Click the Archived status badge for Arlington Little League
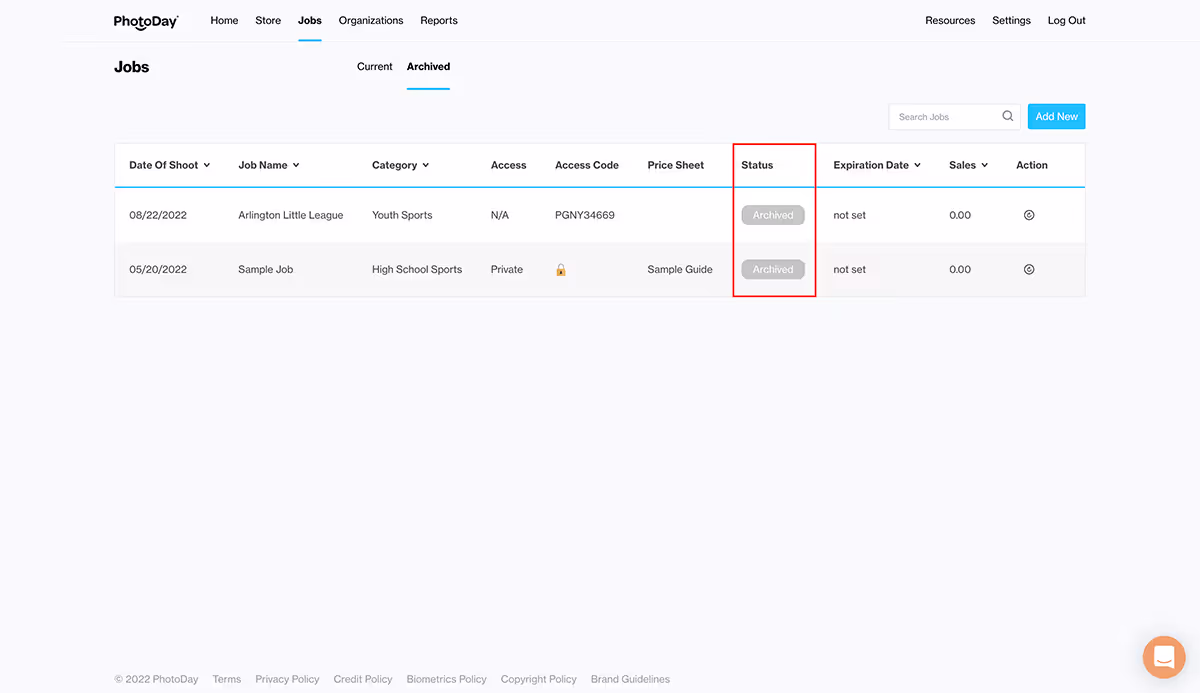This screenshot has height=693, width=1200. point(773,215)
